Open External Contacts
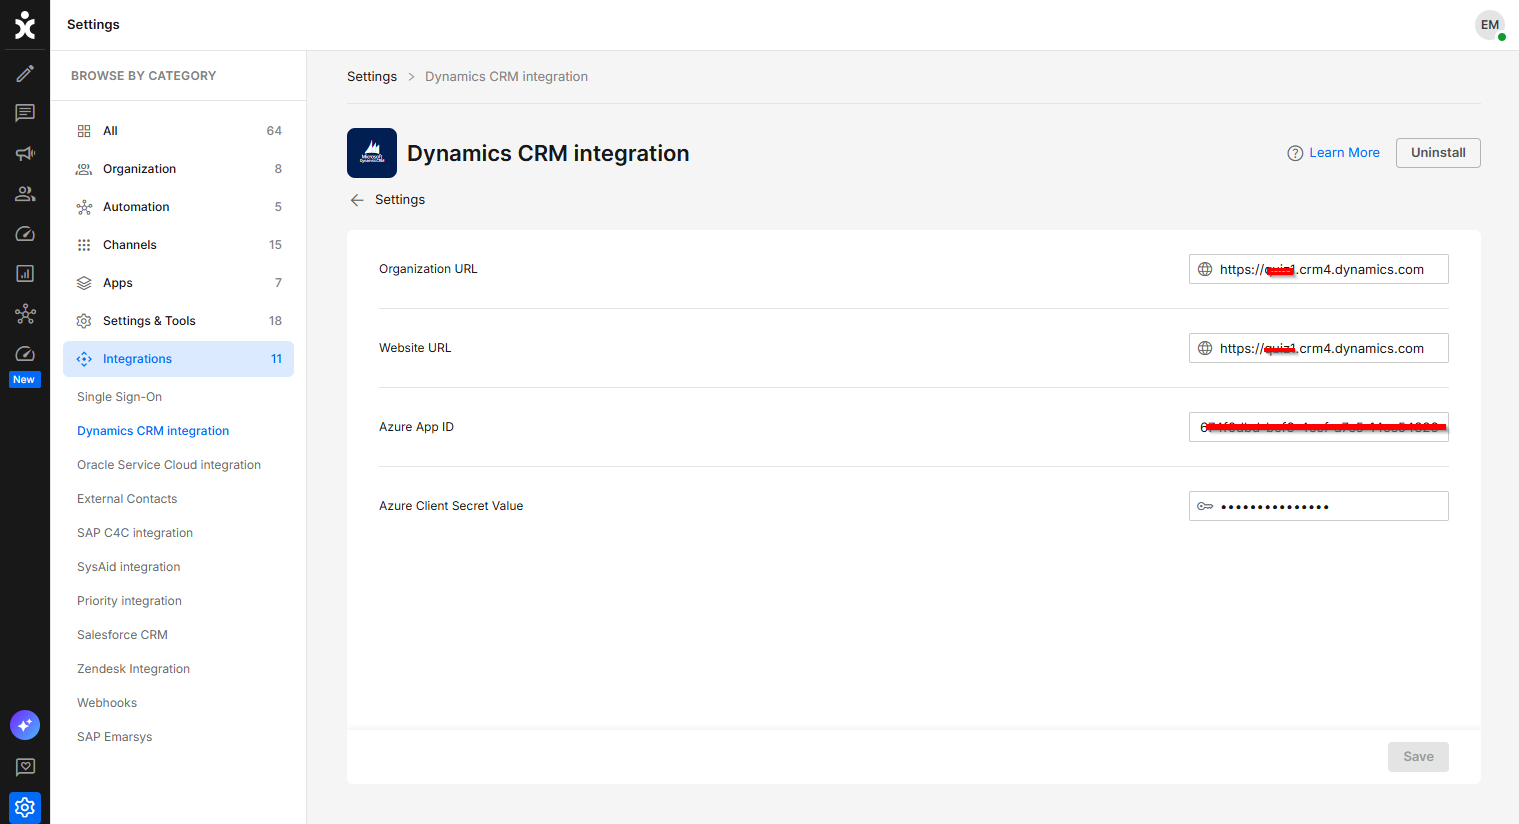 tap(127, 499)
